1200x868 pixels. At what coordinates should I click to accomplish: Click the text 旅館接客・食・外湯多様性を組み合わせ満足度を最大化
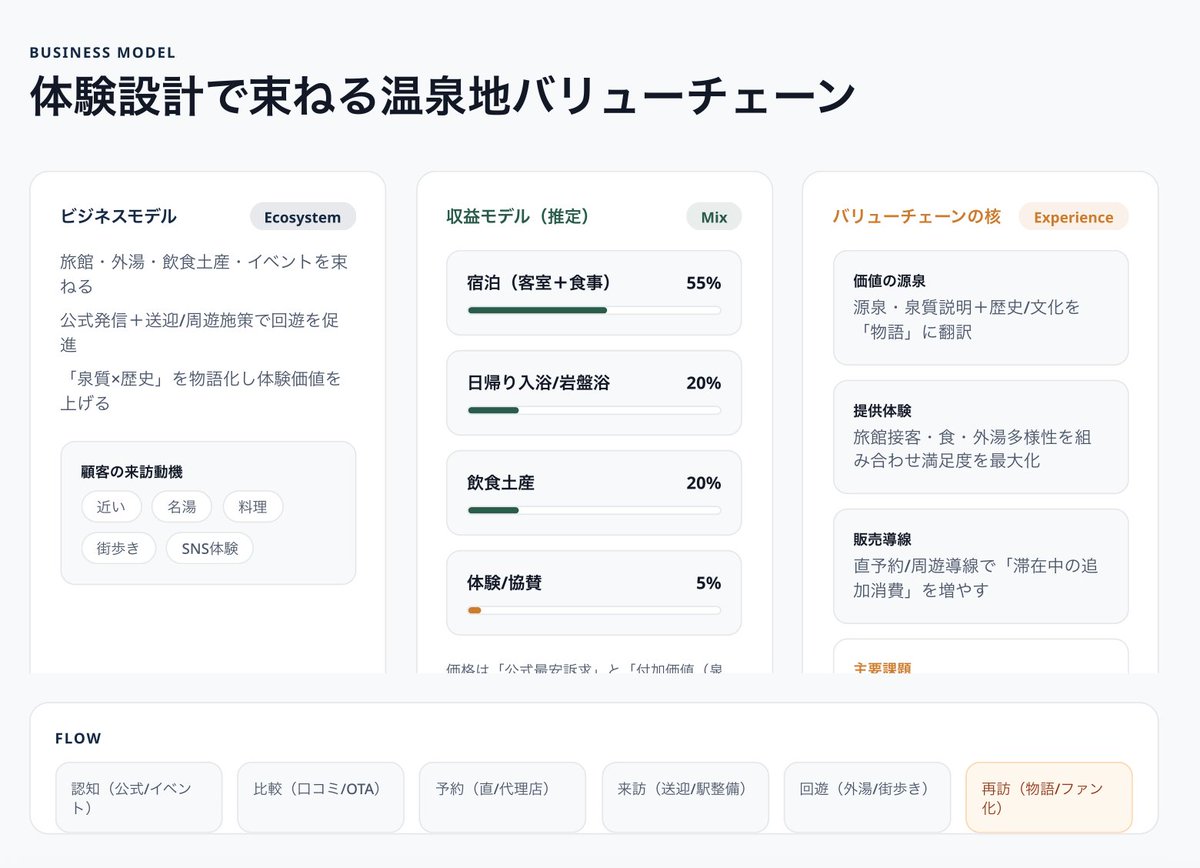pos(972,449)
